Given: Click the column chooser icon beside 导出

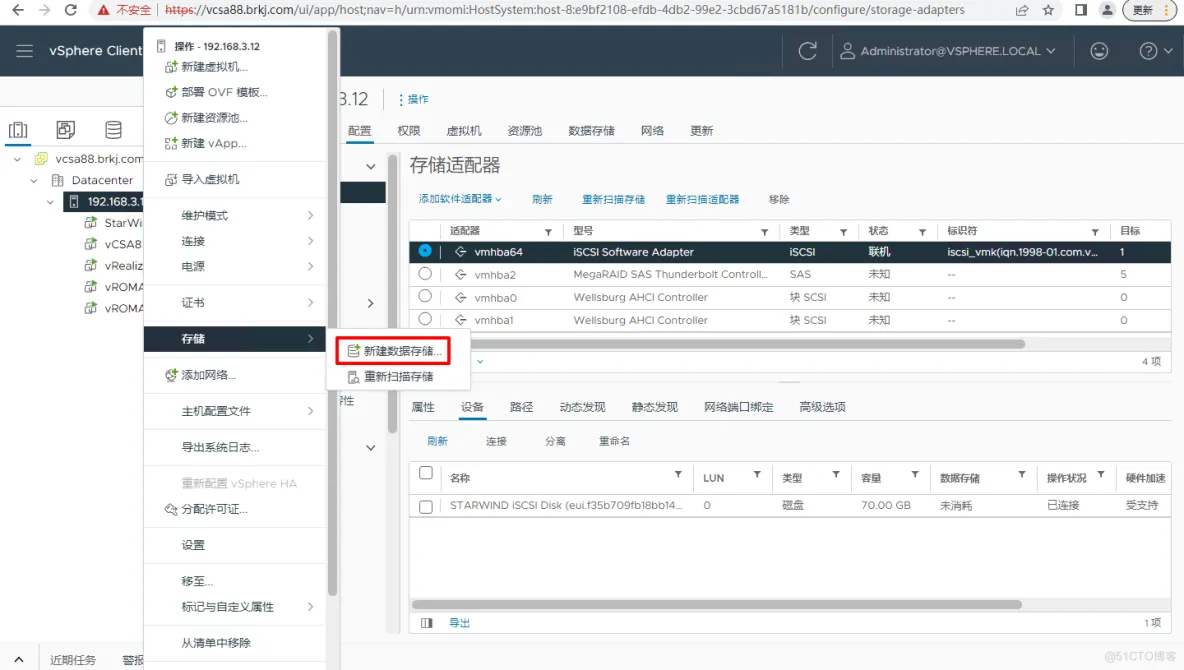Looking at the screenshot, I should [x=427, y=622].
